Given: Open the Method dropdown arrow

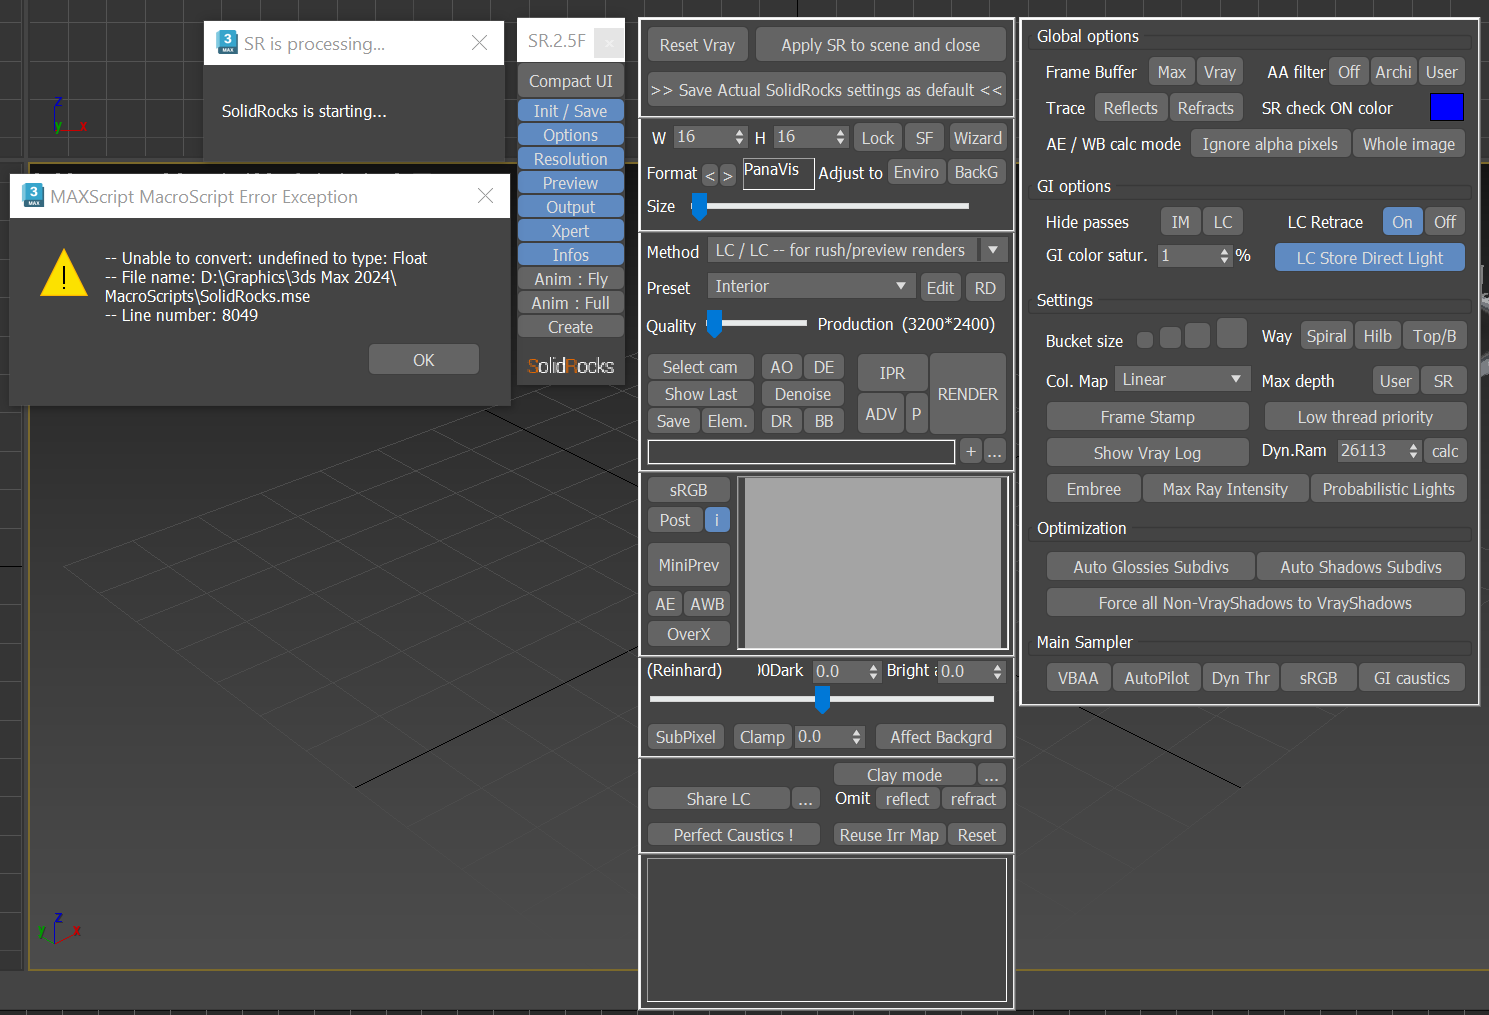Looking at the screenshot, I should point(993,250).
